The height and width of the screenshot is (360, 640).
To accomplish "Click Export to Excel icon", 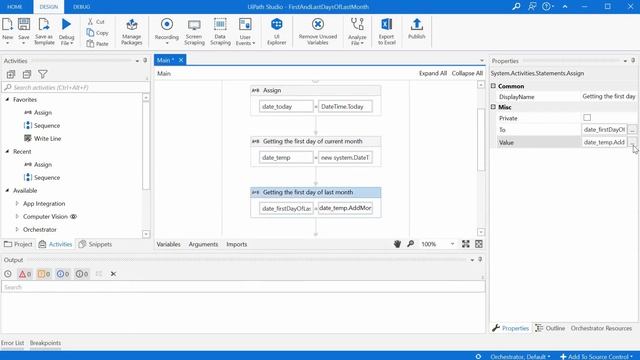I will (x=386, y=24).
